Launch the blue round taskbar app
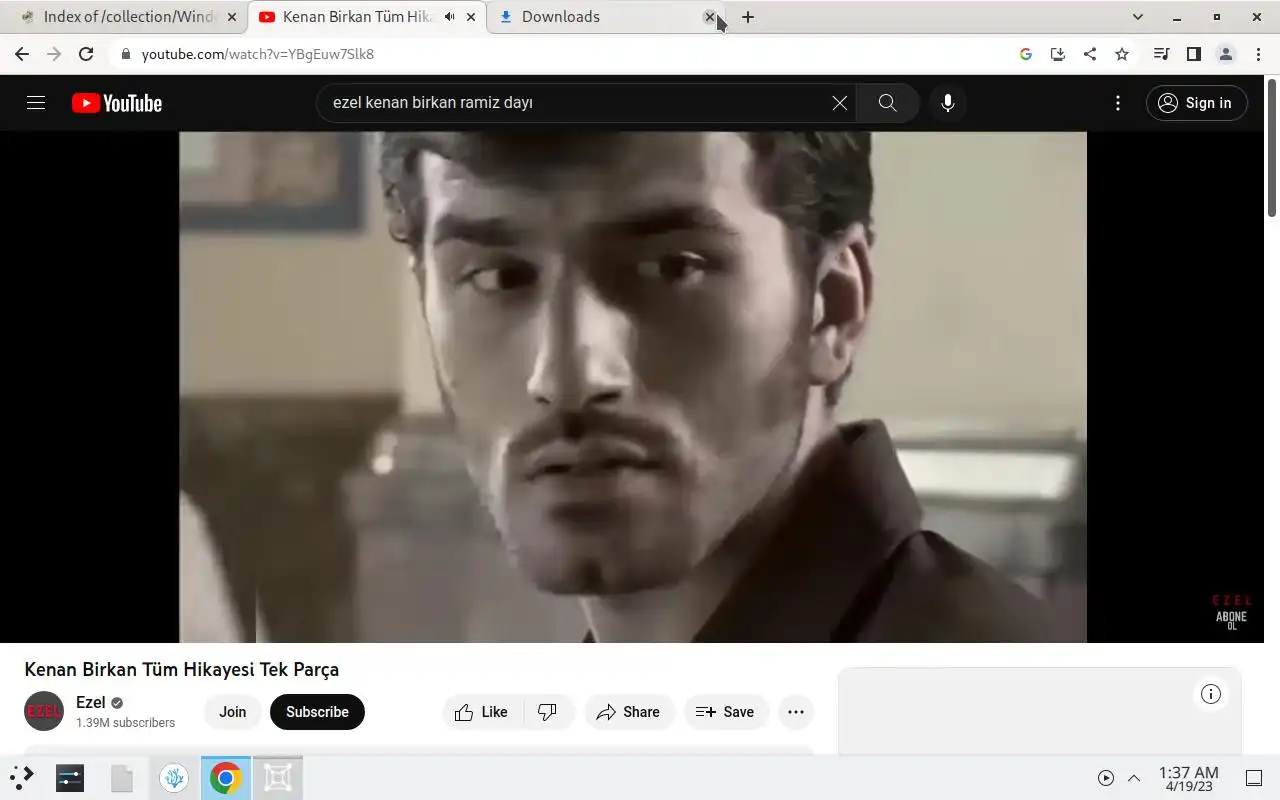This screenshot has width=1280, height=800. (x=174, y=777)
